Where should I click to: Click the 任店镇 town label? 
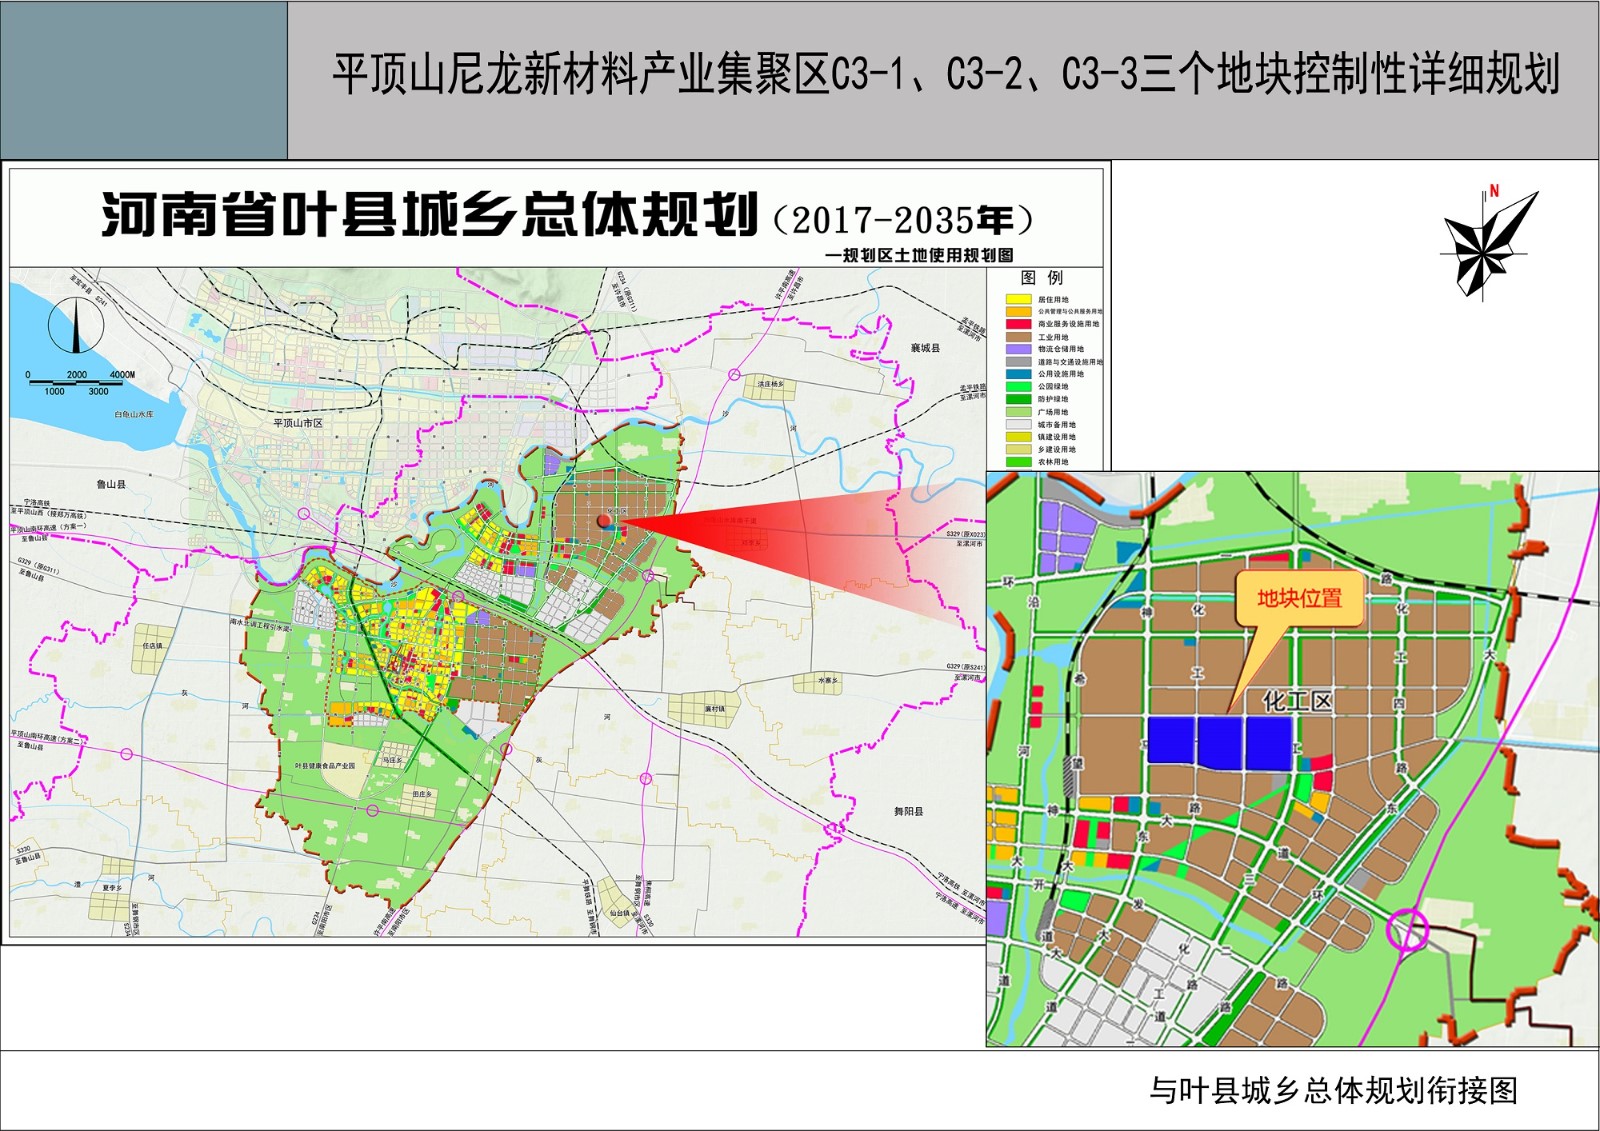152,646
